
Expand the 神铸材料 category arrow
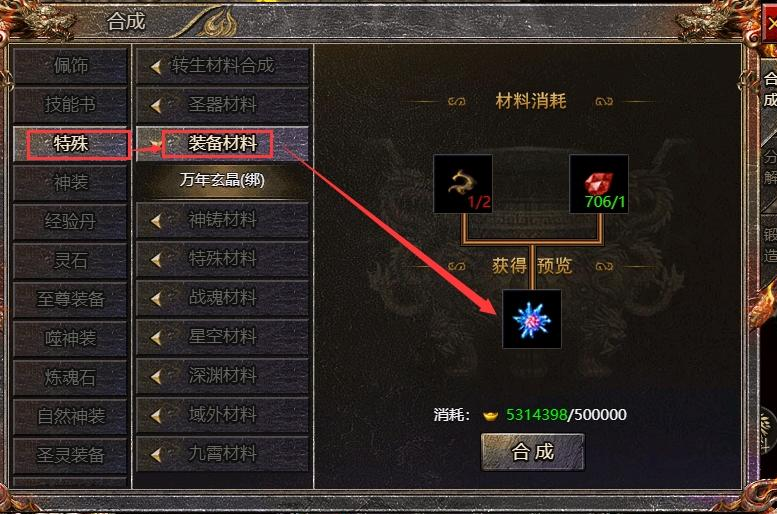[x=156, y=221]
